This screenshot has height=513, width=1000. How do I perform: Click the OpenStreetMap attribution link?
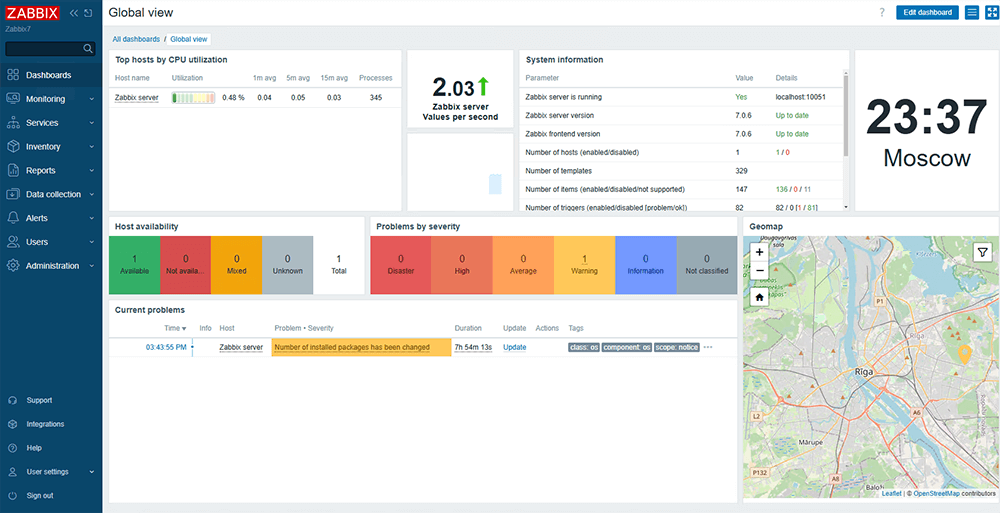(x=938, y=493)
